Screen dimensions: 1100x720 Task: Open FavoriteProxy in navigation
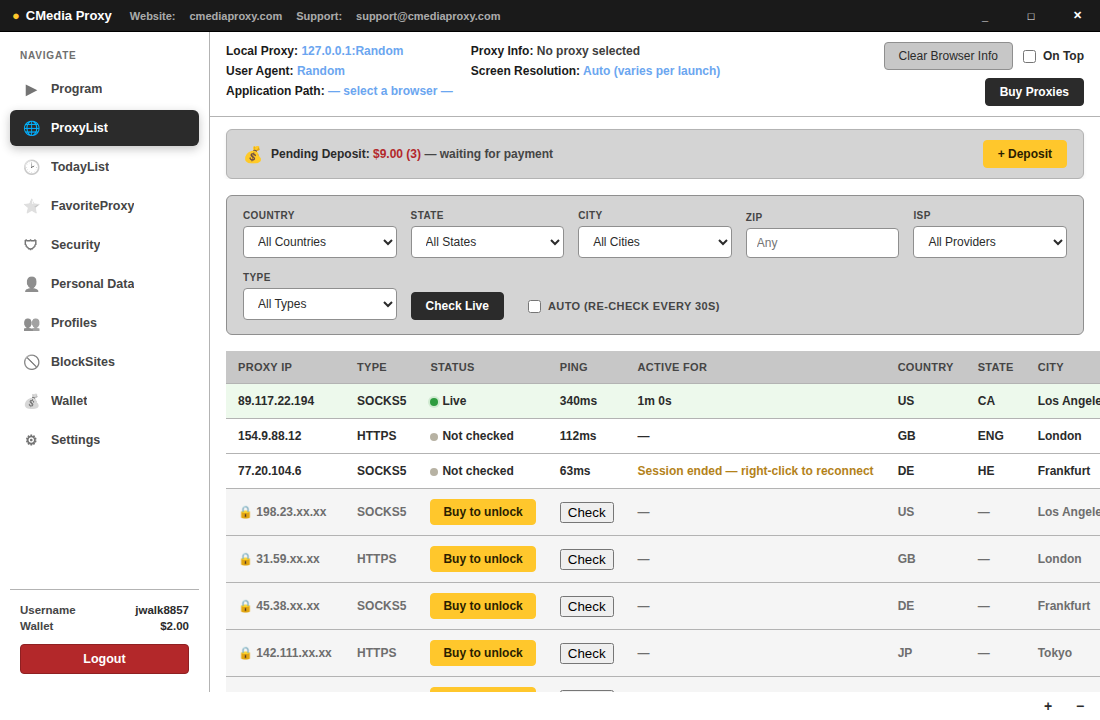(105, 206)
